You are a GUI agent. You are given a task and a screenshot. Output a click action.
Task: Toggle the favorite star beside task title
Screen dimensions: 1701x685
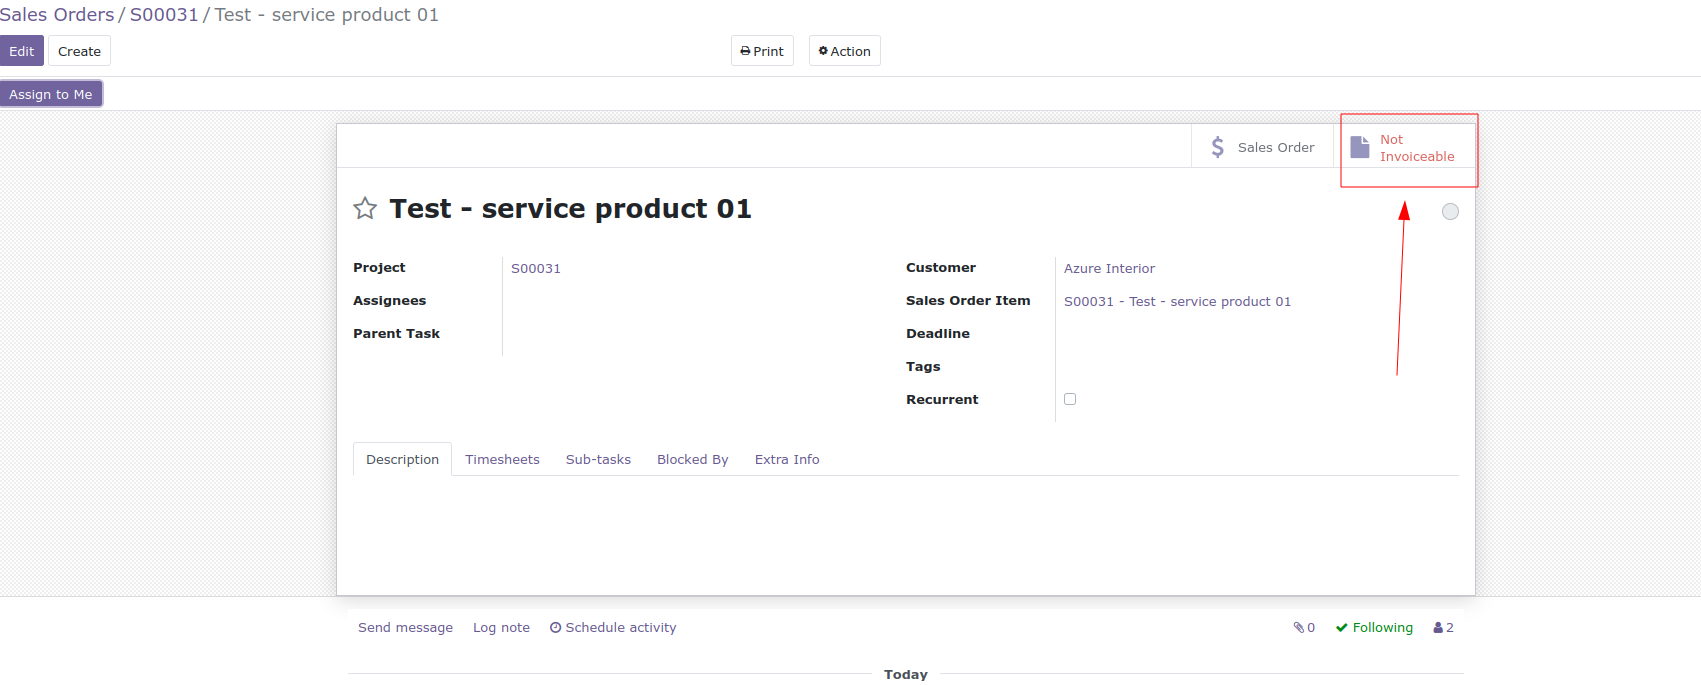[x=365, y=208]
